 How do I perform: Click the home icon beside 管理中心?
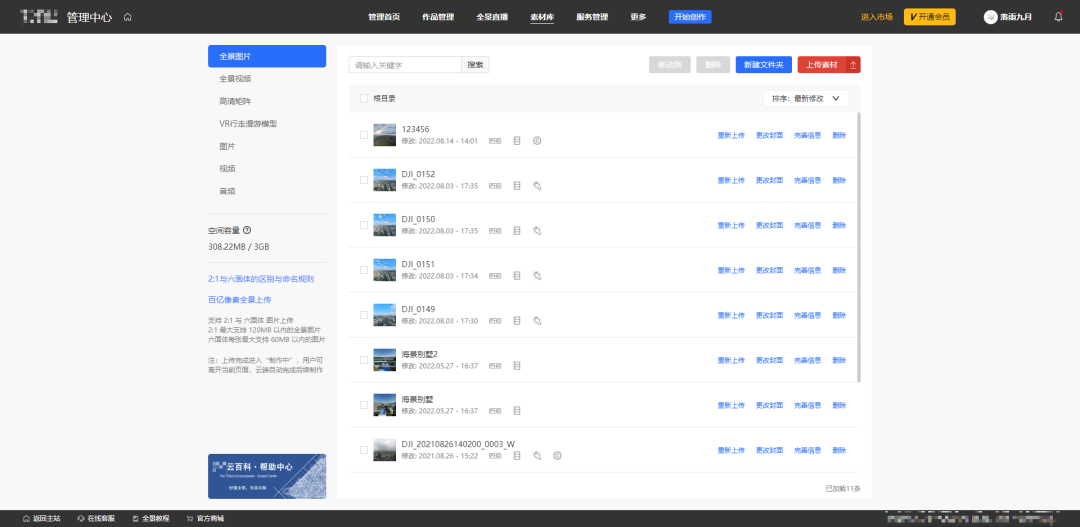click(127, 17)
